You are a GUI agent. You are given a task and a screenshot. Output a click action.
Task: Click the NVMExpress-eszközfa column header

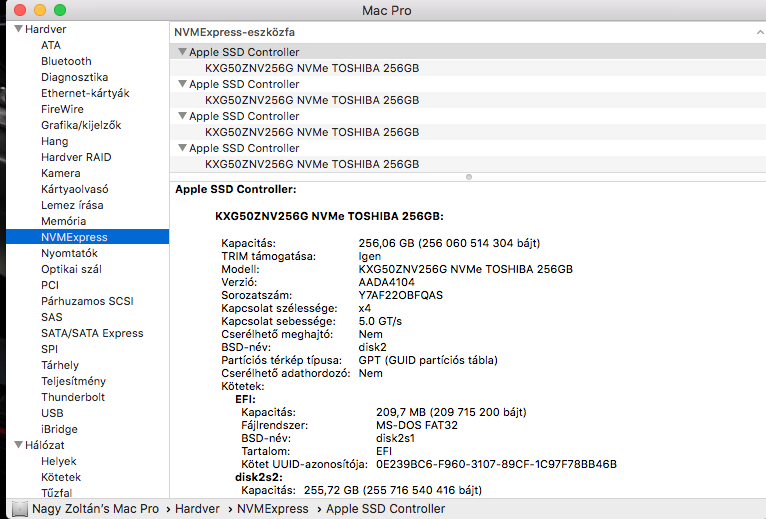(468, 32)
